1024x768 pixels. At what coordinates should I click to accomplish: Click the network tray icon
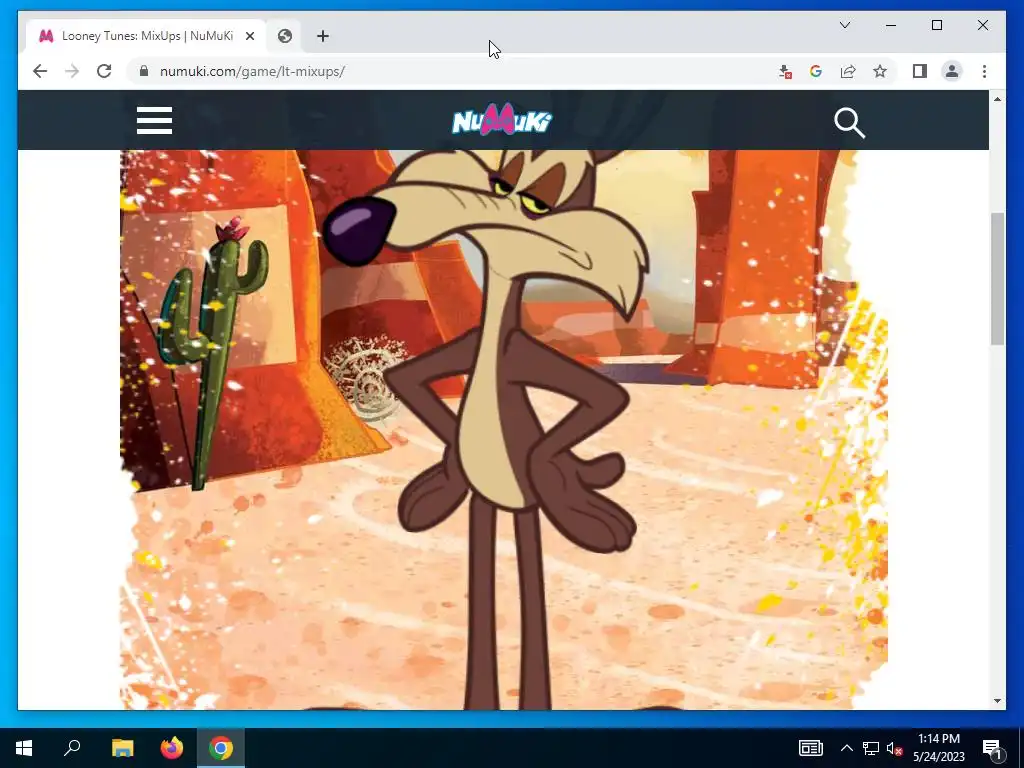click(870, 748)
